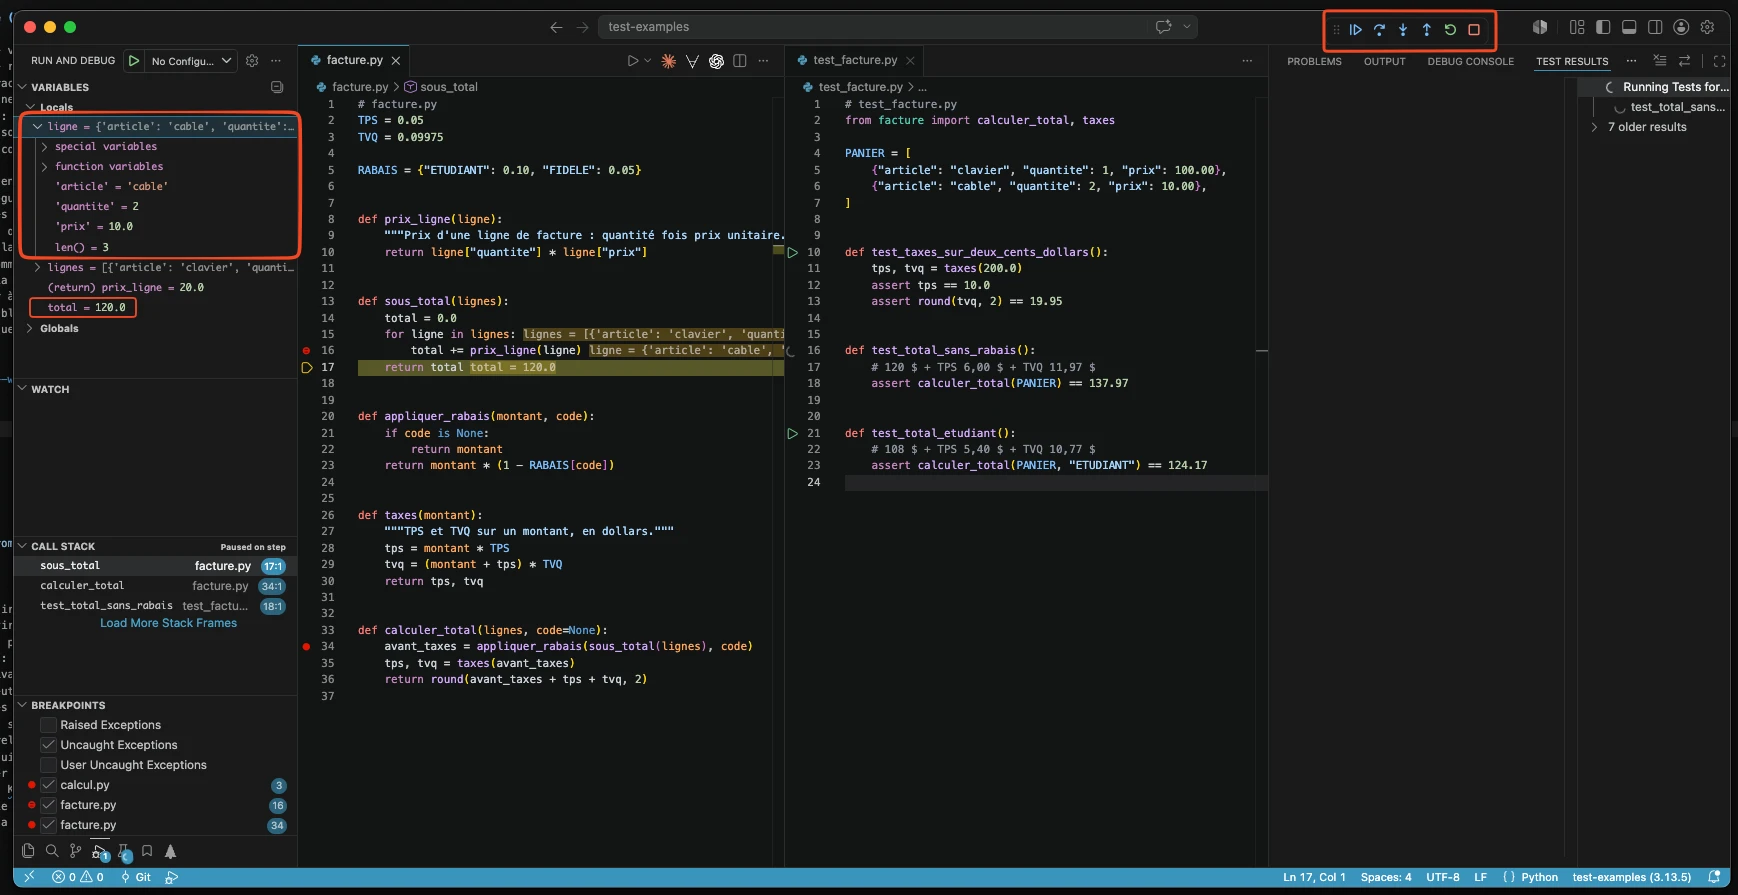
Task: Enable User Uncaught Exceptions breakpoint
Action: click(48, 765)
